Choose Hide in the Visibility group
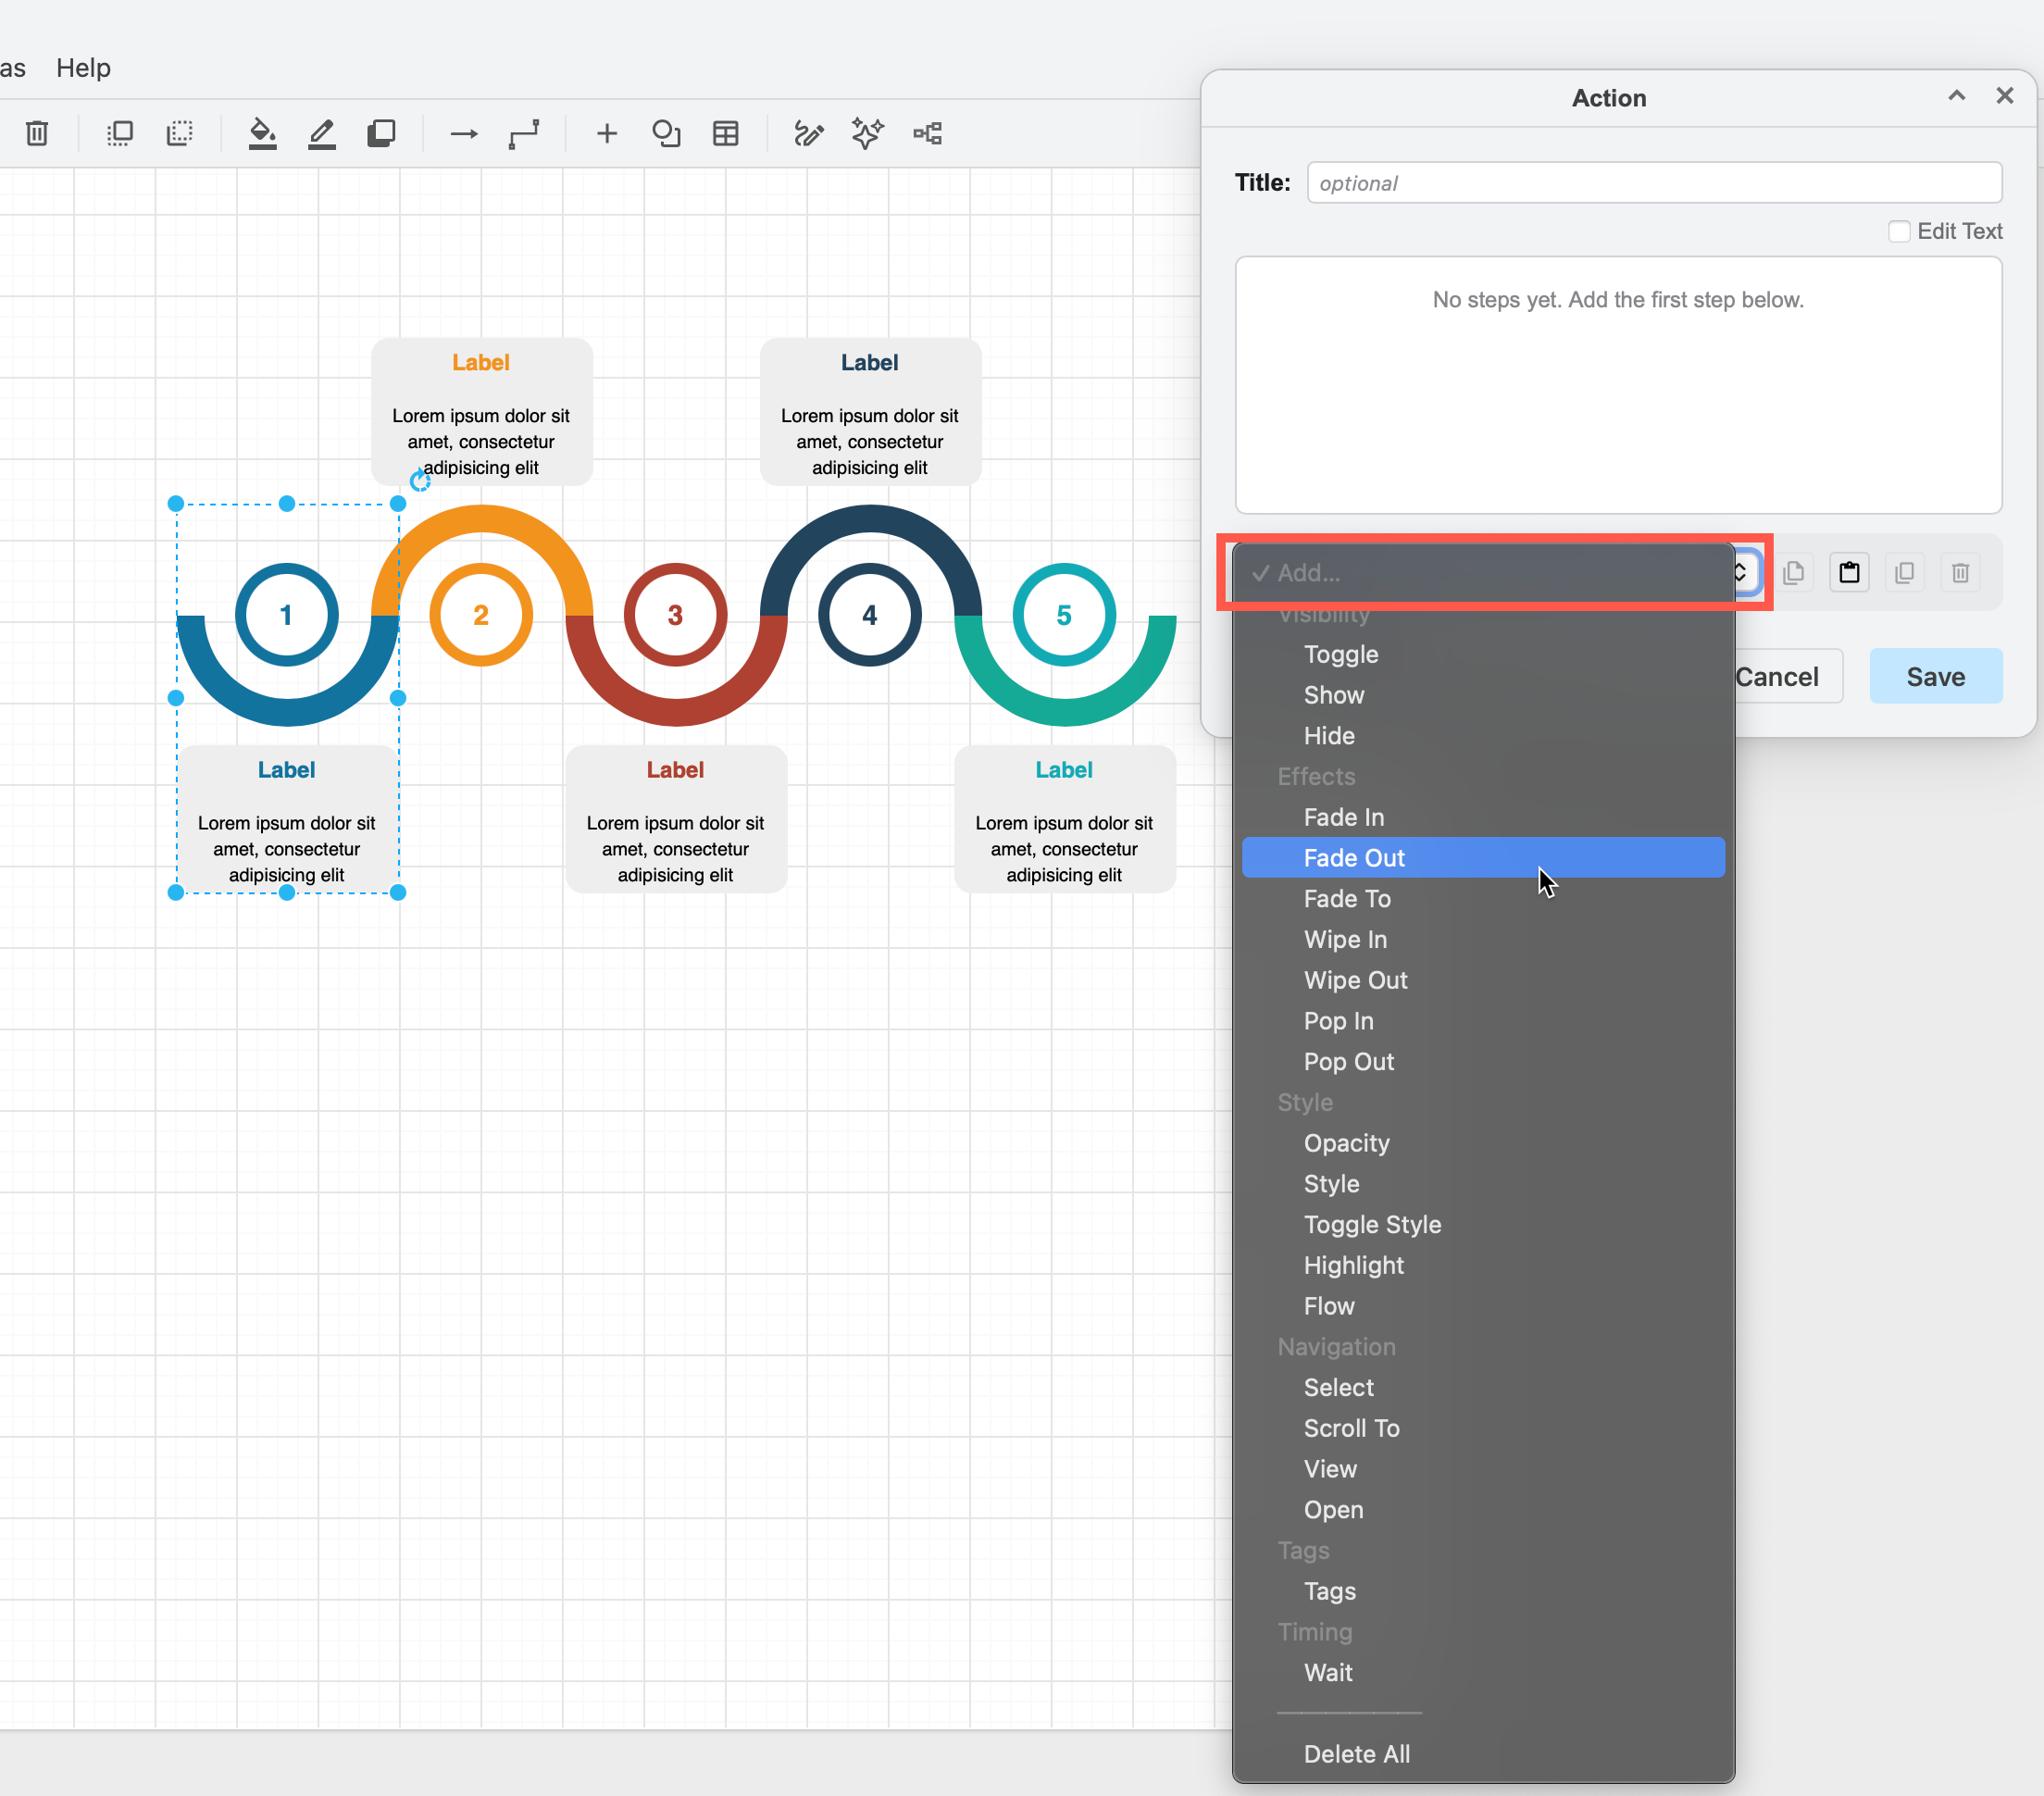 (x=1483, y=736)
